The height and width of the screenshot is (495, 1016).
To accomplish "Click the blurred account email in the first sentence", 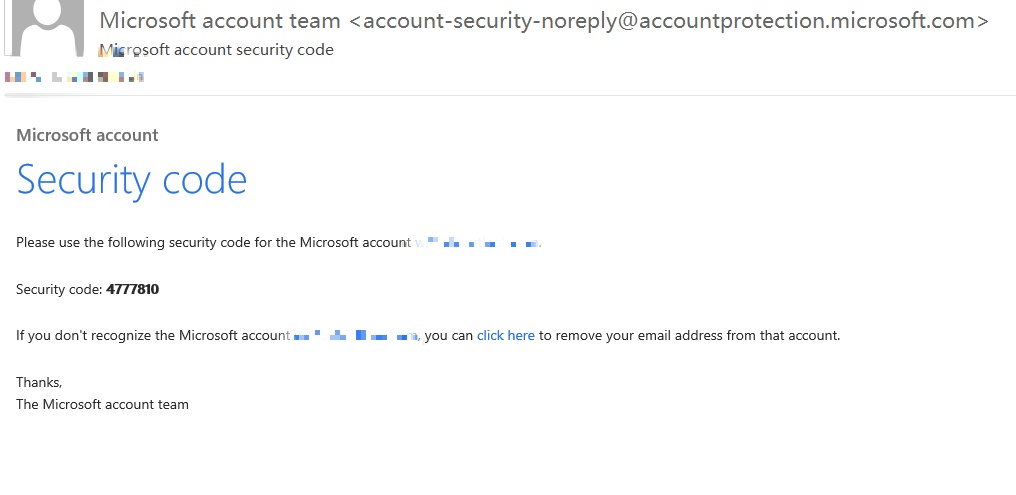I will click(x=477, y=243).
